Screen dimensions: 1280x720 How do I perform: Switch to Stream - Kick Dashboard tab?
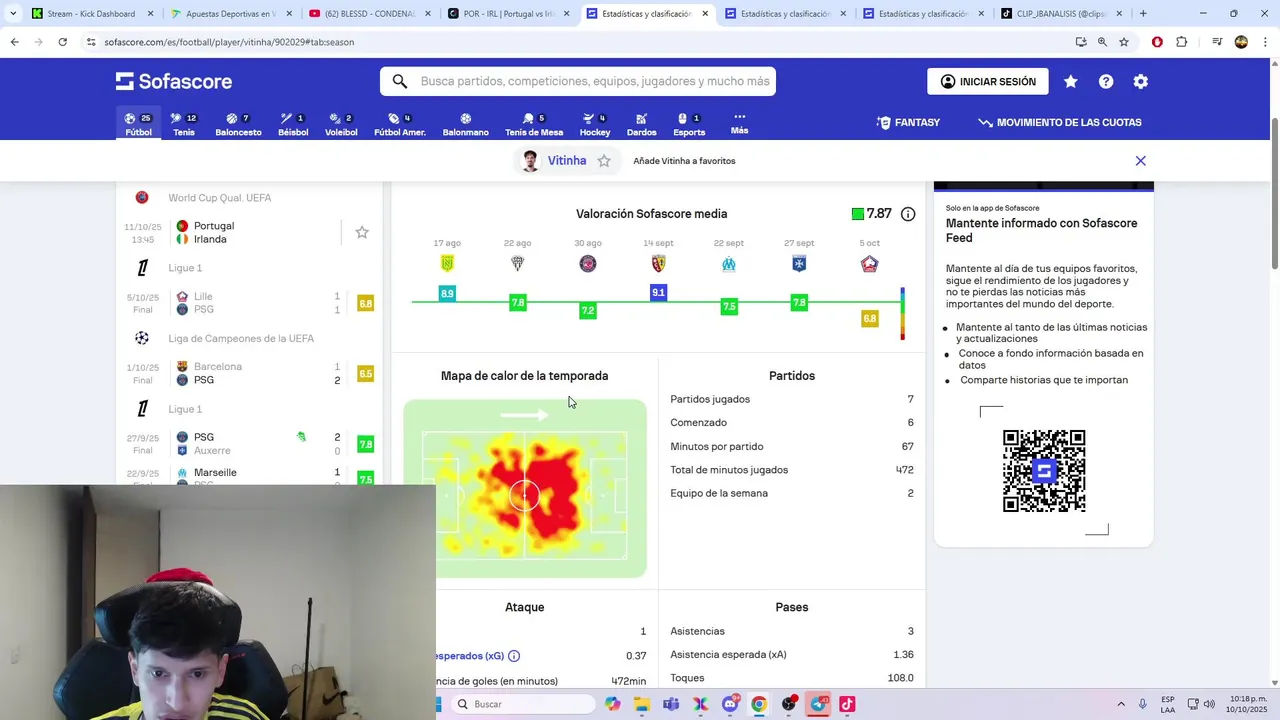[91, 14]
